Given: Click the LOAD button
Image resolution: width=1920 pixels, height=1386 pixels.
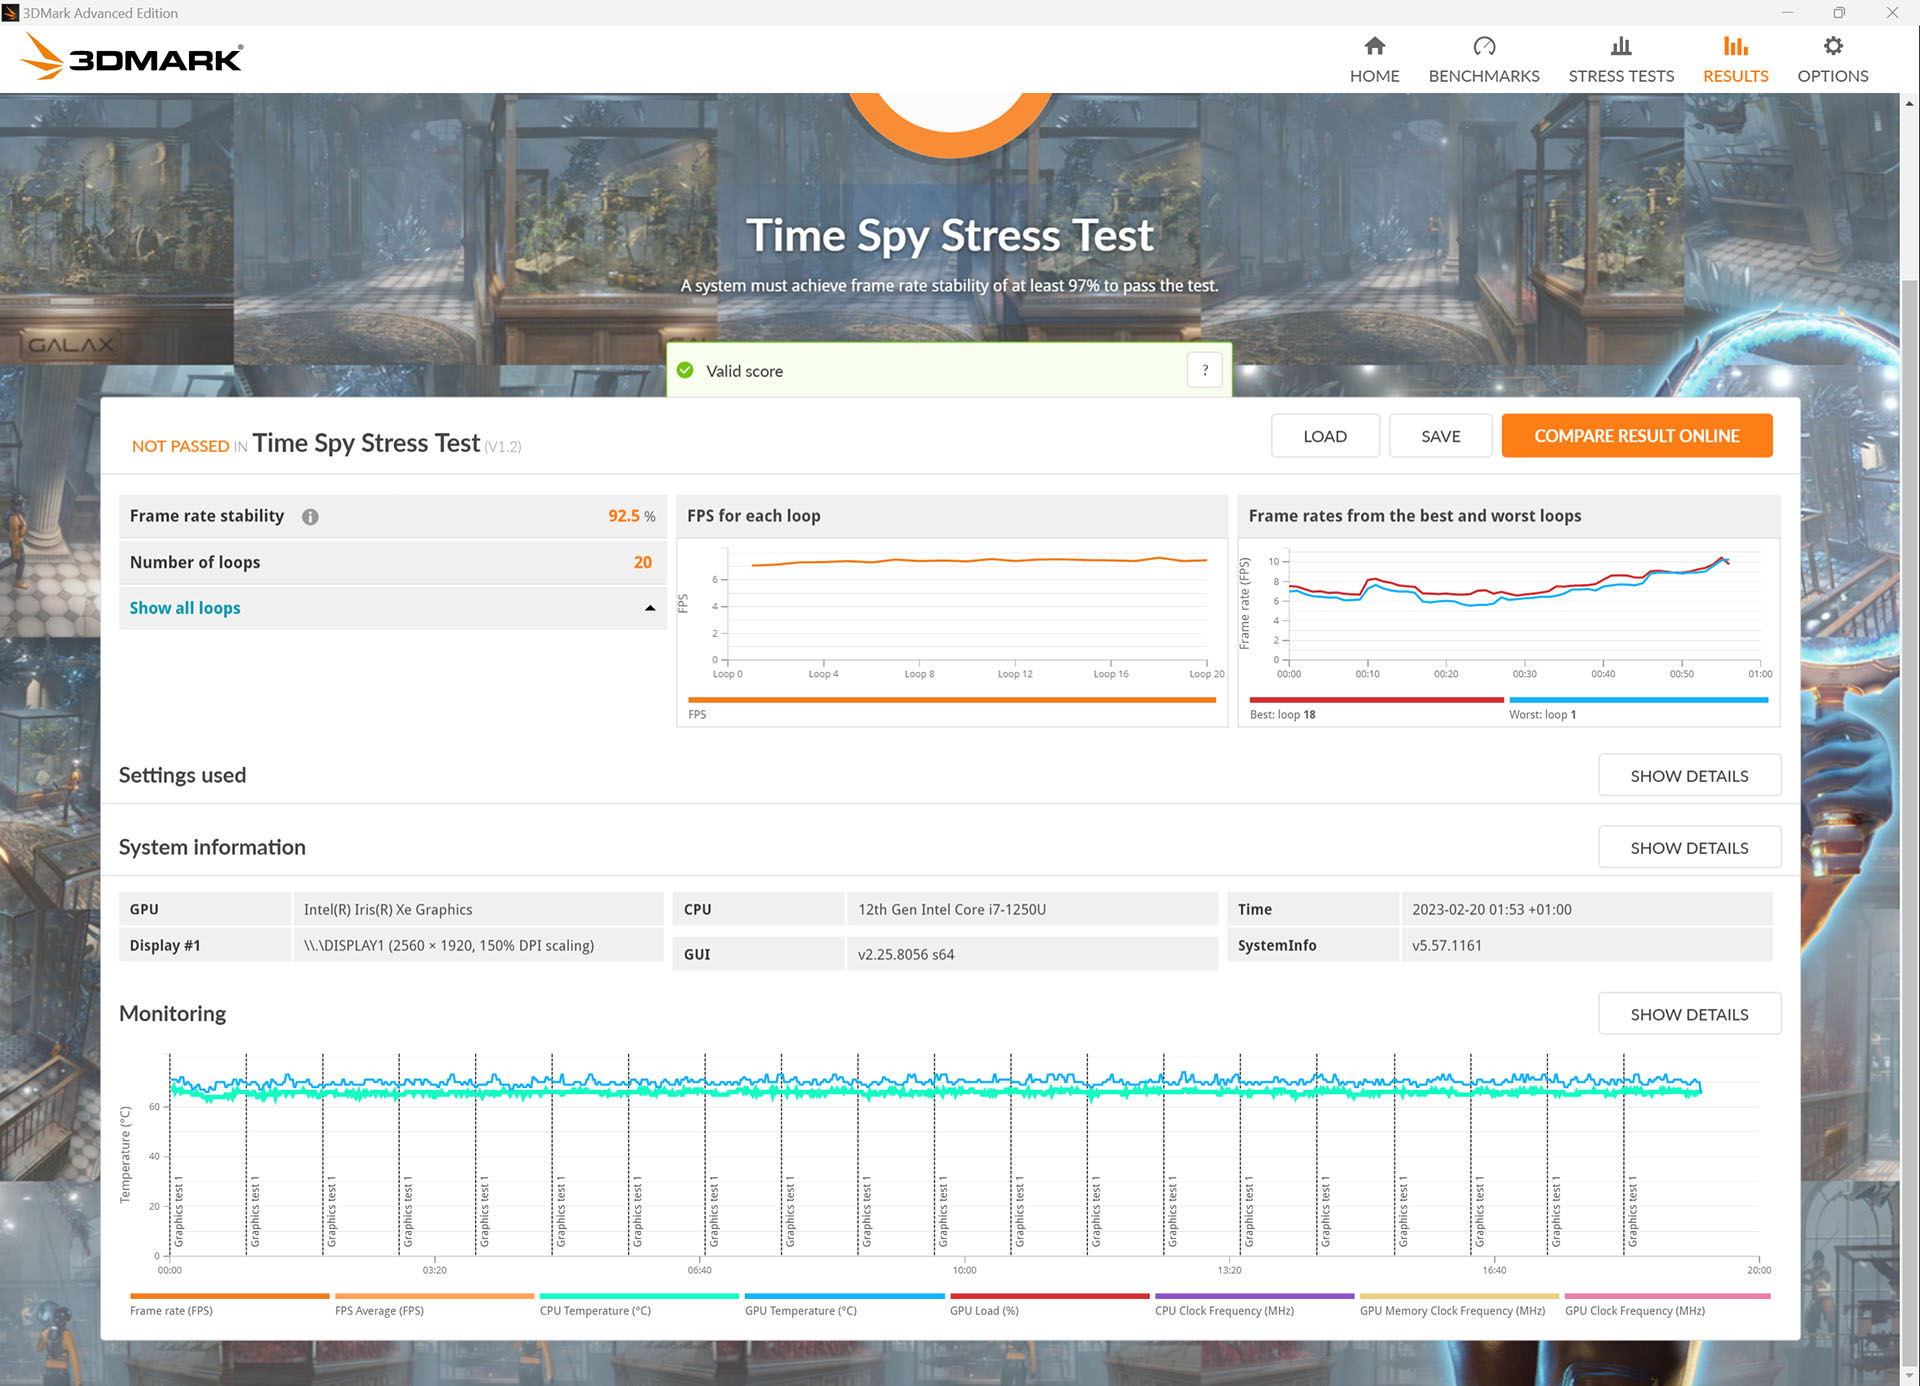Looking at the screenshot, I should [1325, 436].
